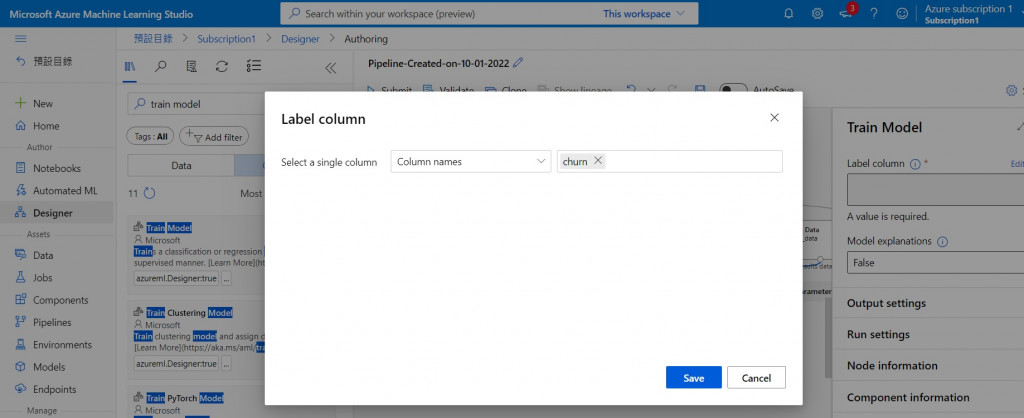Viewport: 1024px width, 418px height.
Task: Click the train model search field
Action: coord(196,104)
